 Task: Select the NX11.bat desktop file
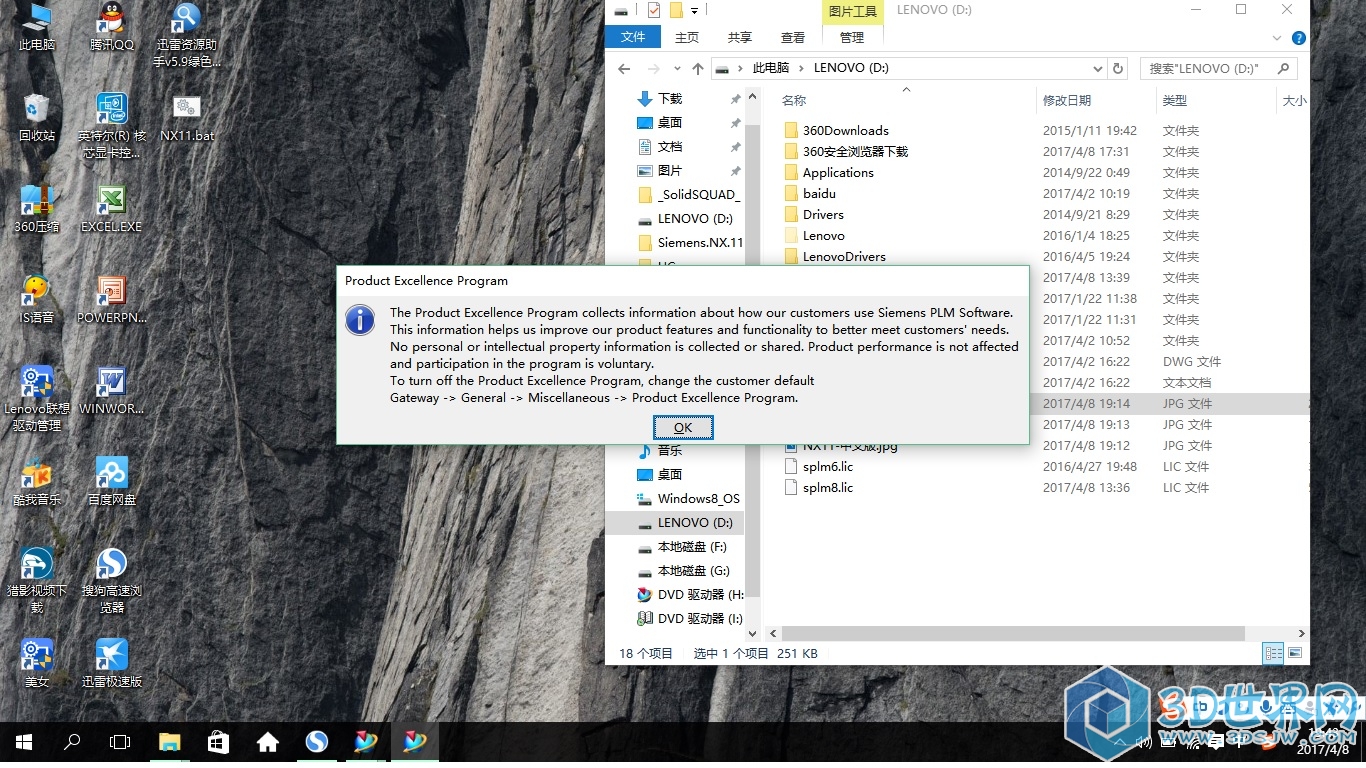point(187,118)
